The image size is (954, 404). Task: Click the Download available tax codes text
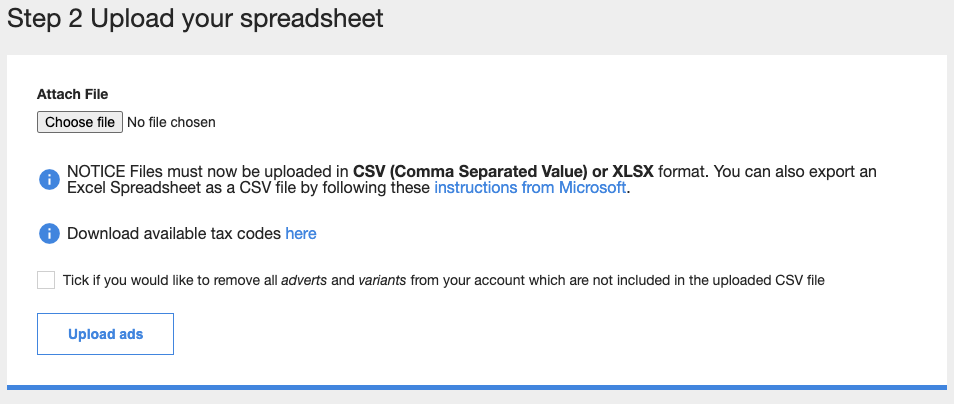point(174,234)
